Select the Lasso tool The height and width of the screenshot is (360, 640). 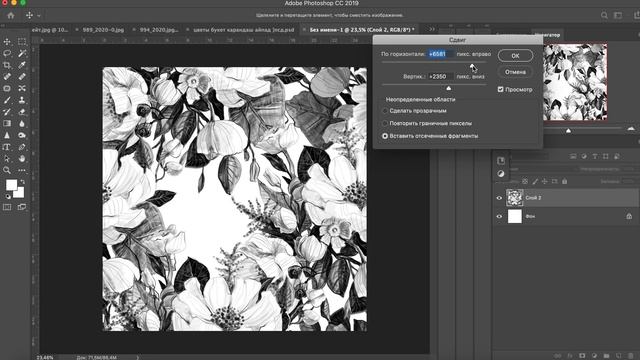[x=7, y=53]
